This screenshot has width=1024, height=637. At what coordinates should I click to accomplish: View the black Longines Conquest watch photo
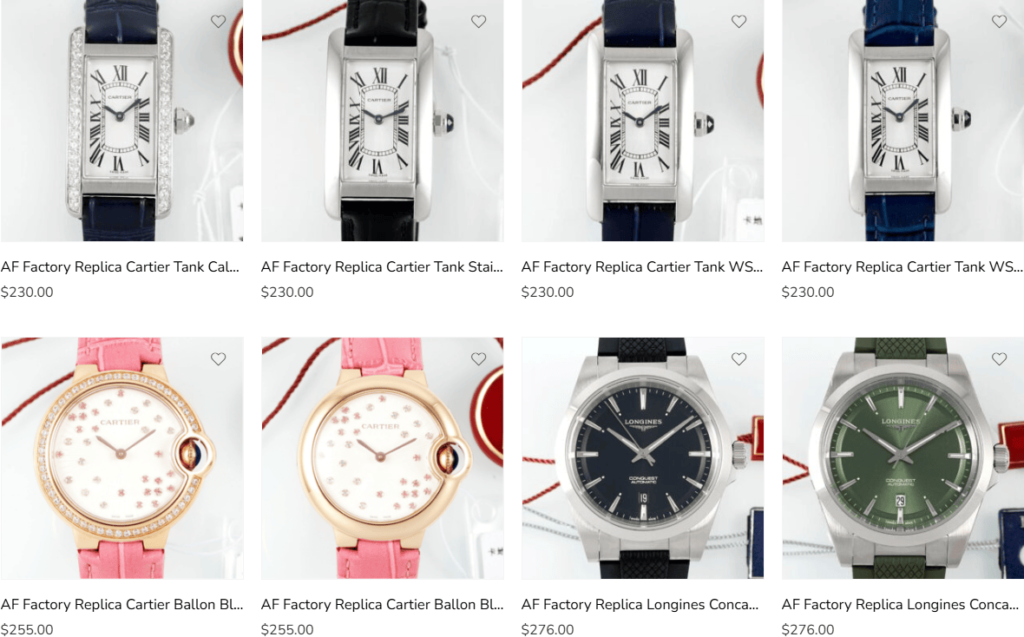pyautogui.click(x=643, y=458)
